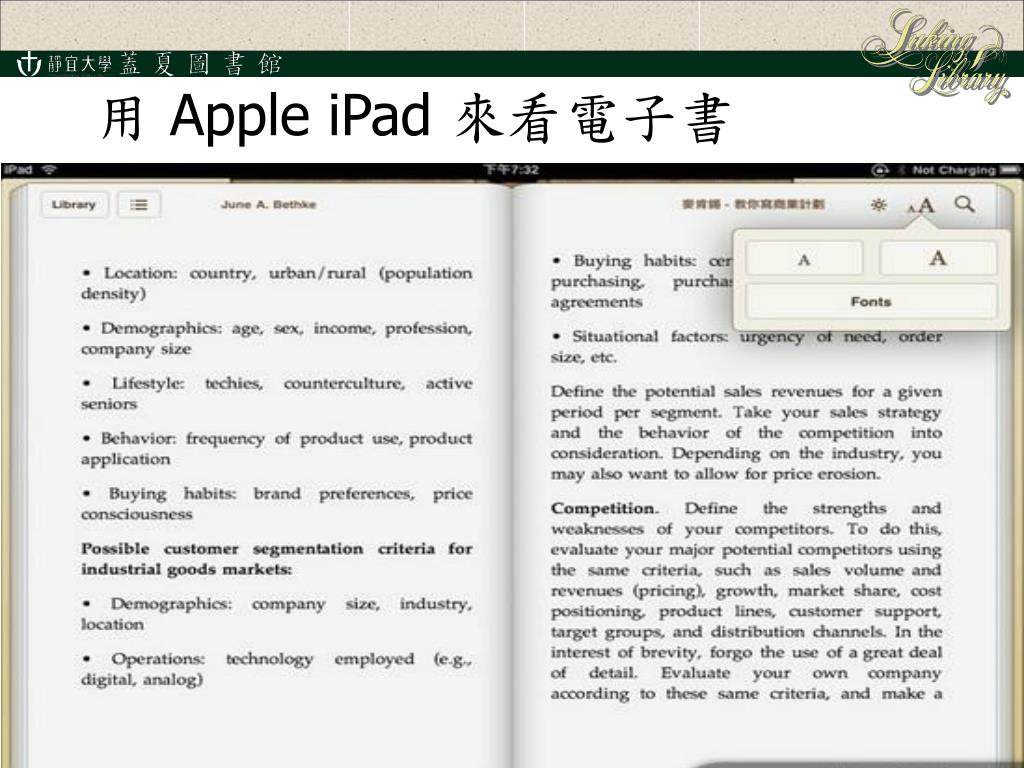The height and width of the screenshot is (768, 1024).
Task: Click the bold word 'Competition.'
Action: tap(605, 508)
